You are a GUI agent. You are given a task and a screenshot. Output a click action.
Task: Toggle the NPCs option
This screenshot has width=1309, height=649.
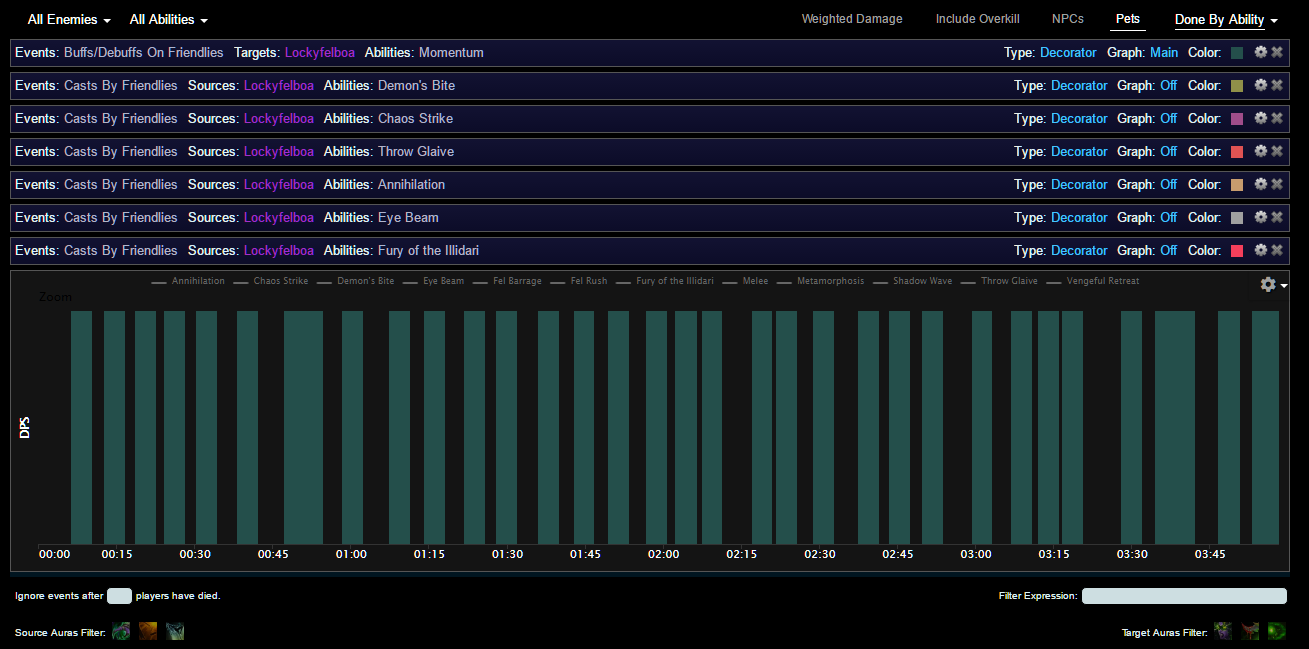(1068, 19)
